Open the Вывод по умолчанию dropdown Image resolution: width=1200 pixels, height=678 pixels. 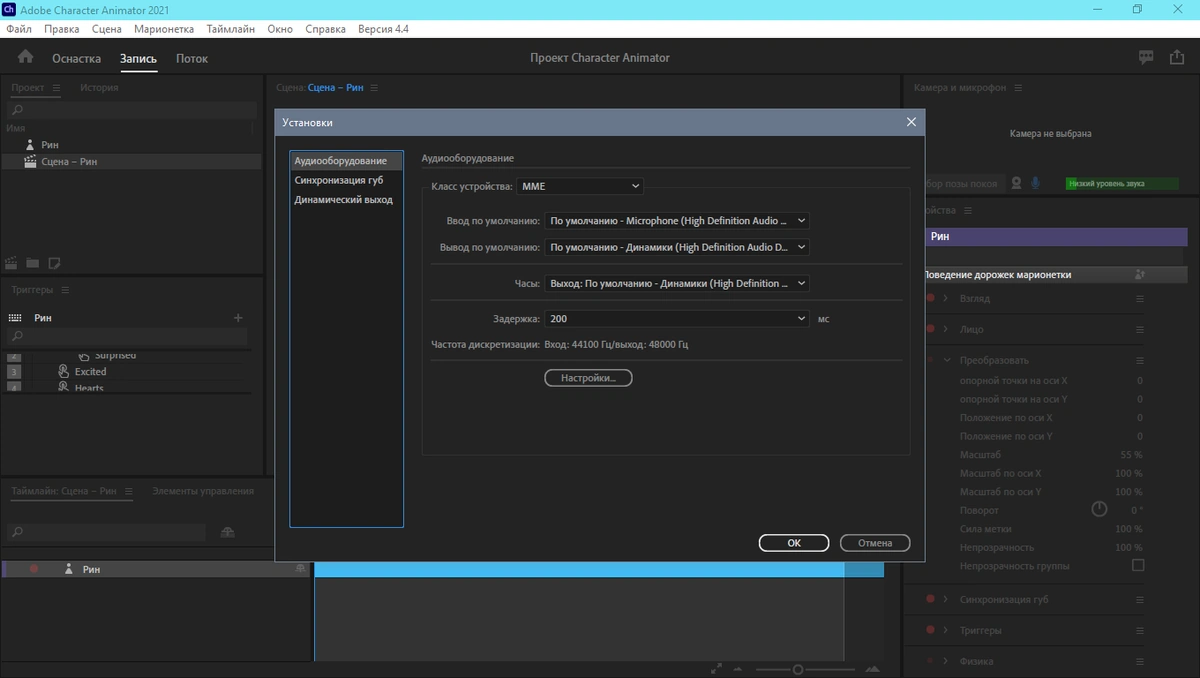677,247
